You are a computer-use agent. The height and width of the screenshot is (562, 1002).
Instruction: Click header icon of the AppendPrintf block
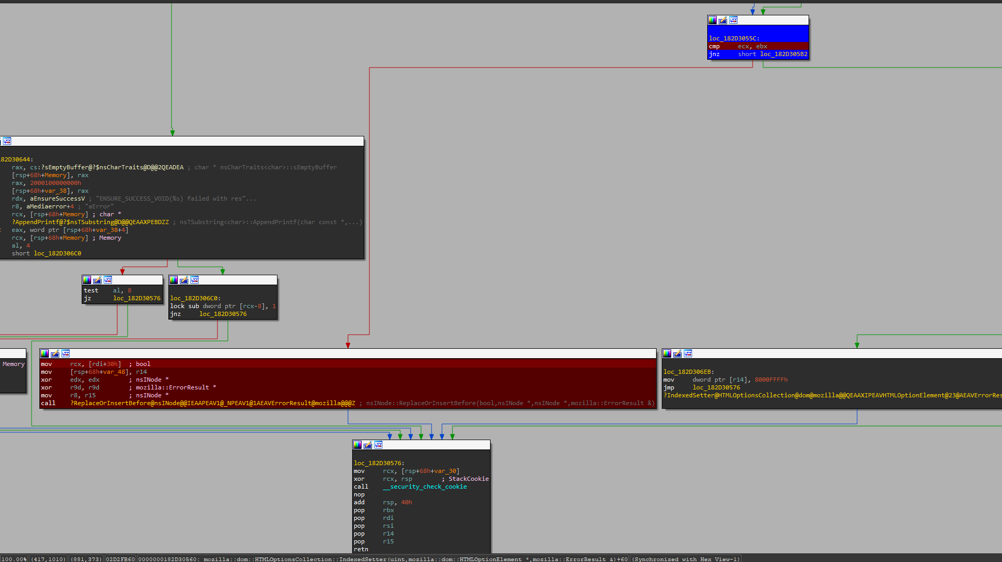point(6,141)
